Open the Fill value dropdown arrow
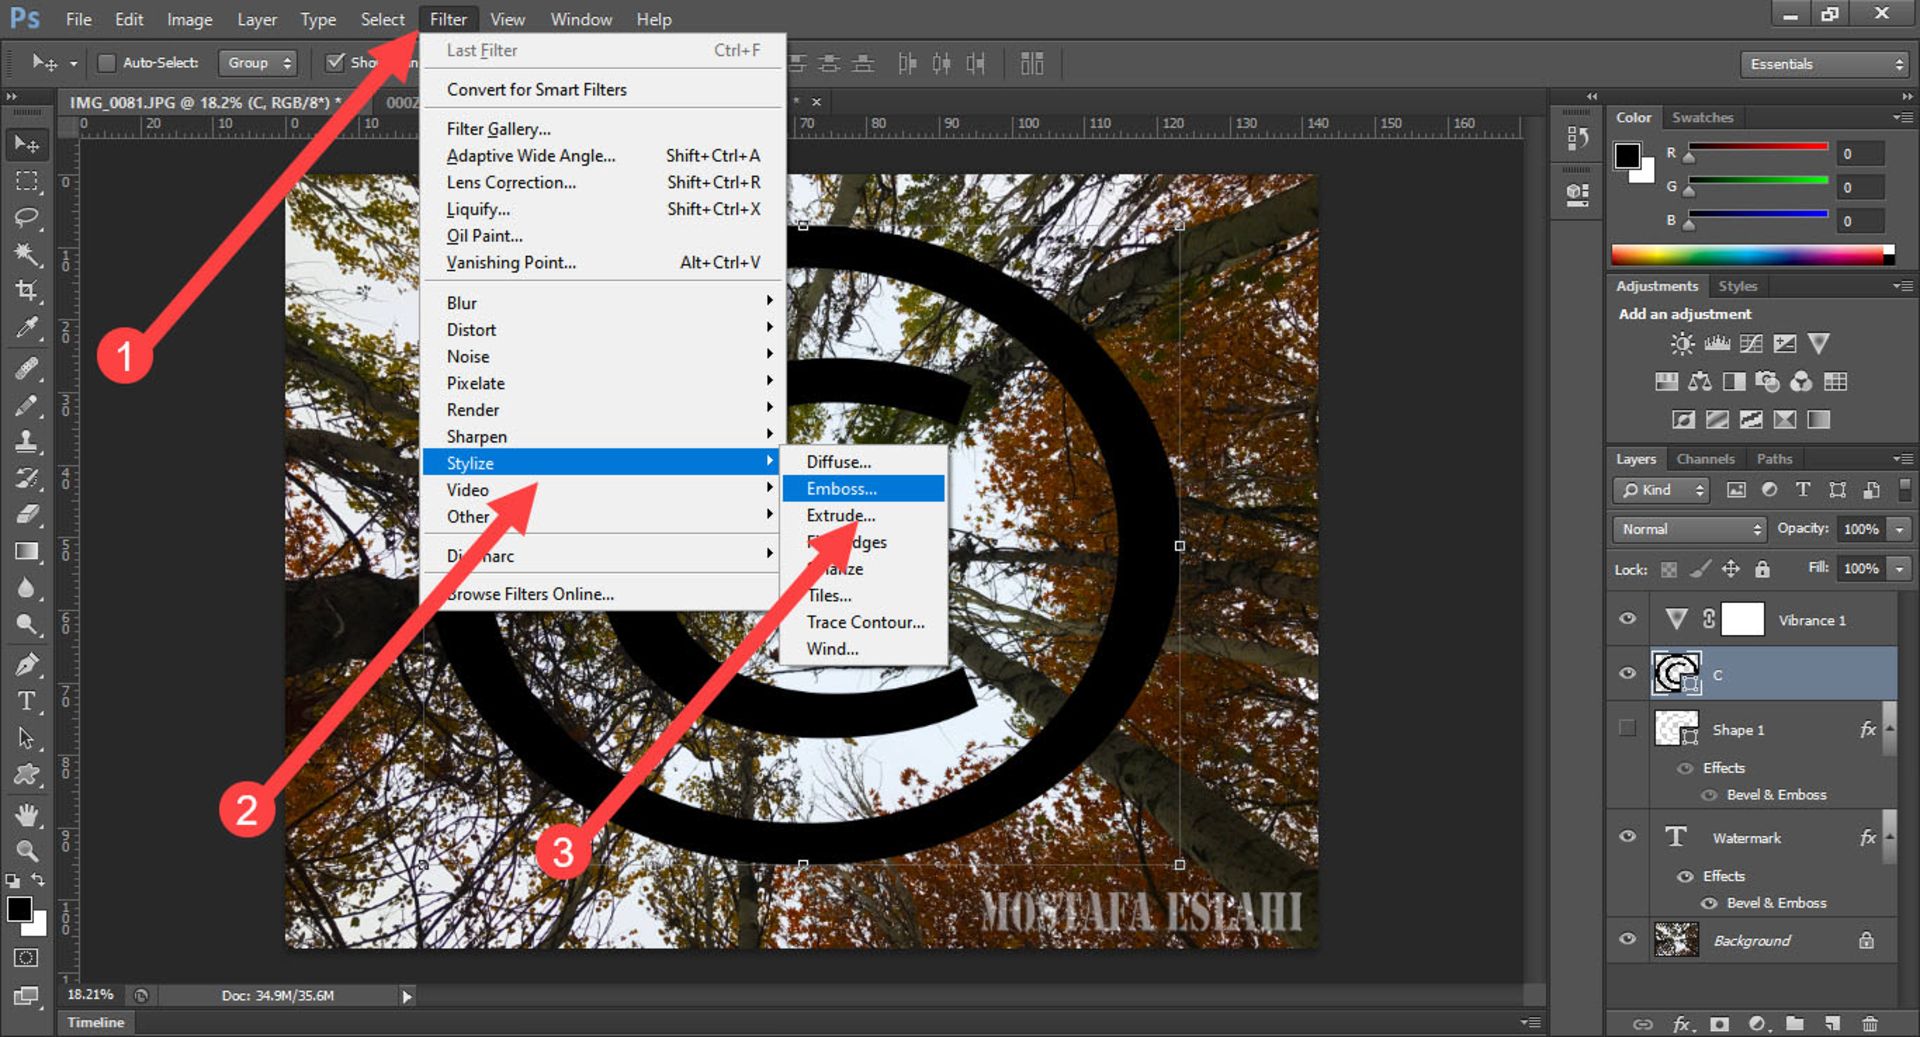Viewport: 1920px width, 1037px height. click(x=1900, y=568)
